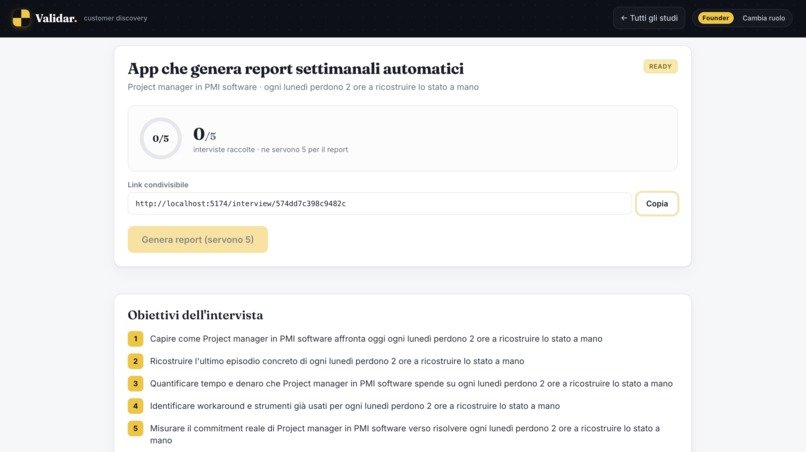This screenshot has height=452, width=806.
Task: Copy the interview link with Copia
Action: [x=657, y=204]
